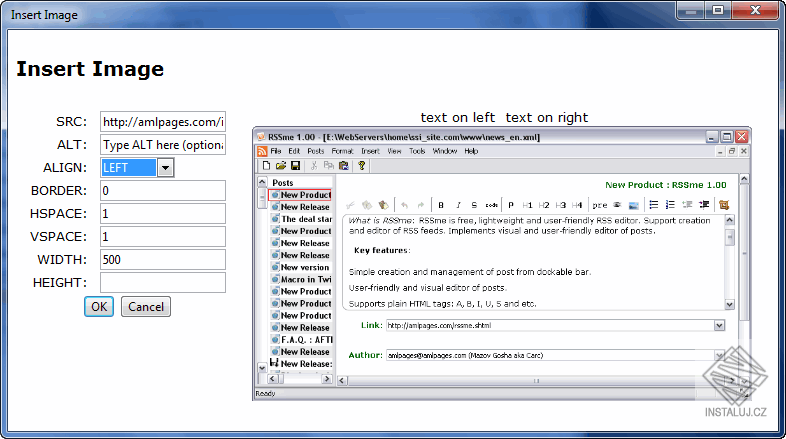Click the orange RSS feed icon beside File menu
The width and height of the screenshot is (786, 439).
(262, 151)
